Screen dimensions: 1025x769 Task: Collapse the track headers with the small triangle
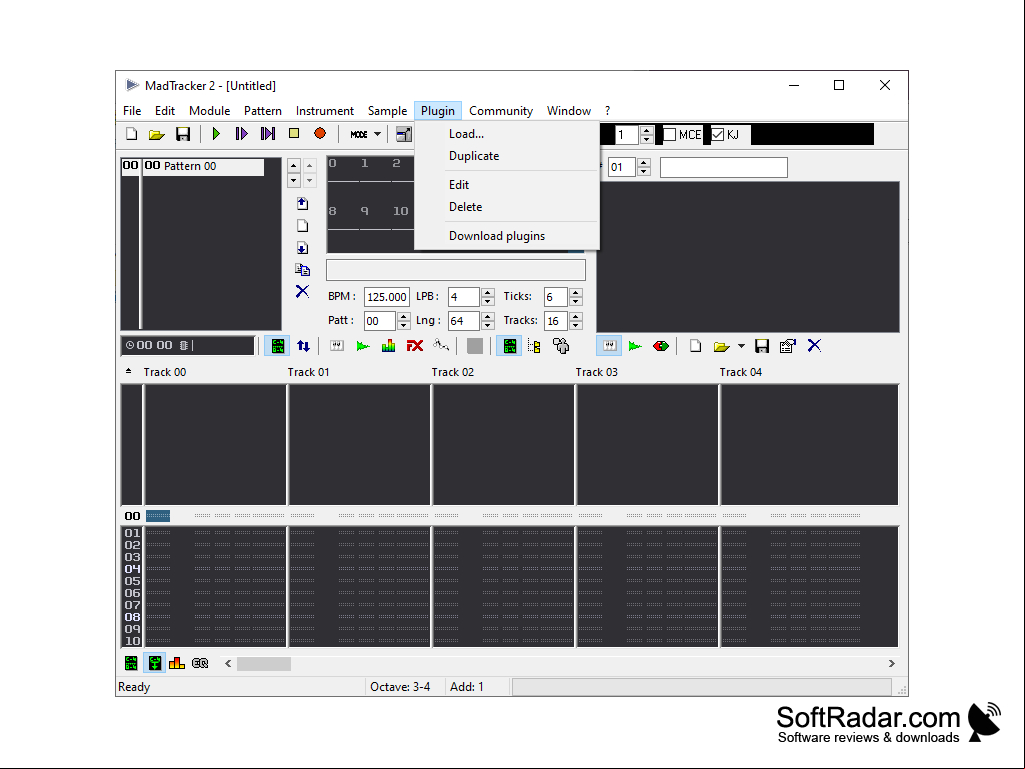pyautogui.click(x=128, y=371)
